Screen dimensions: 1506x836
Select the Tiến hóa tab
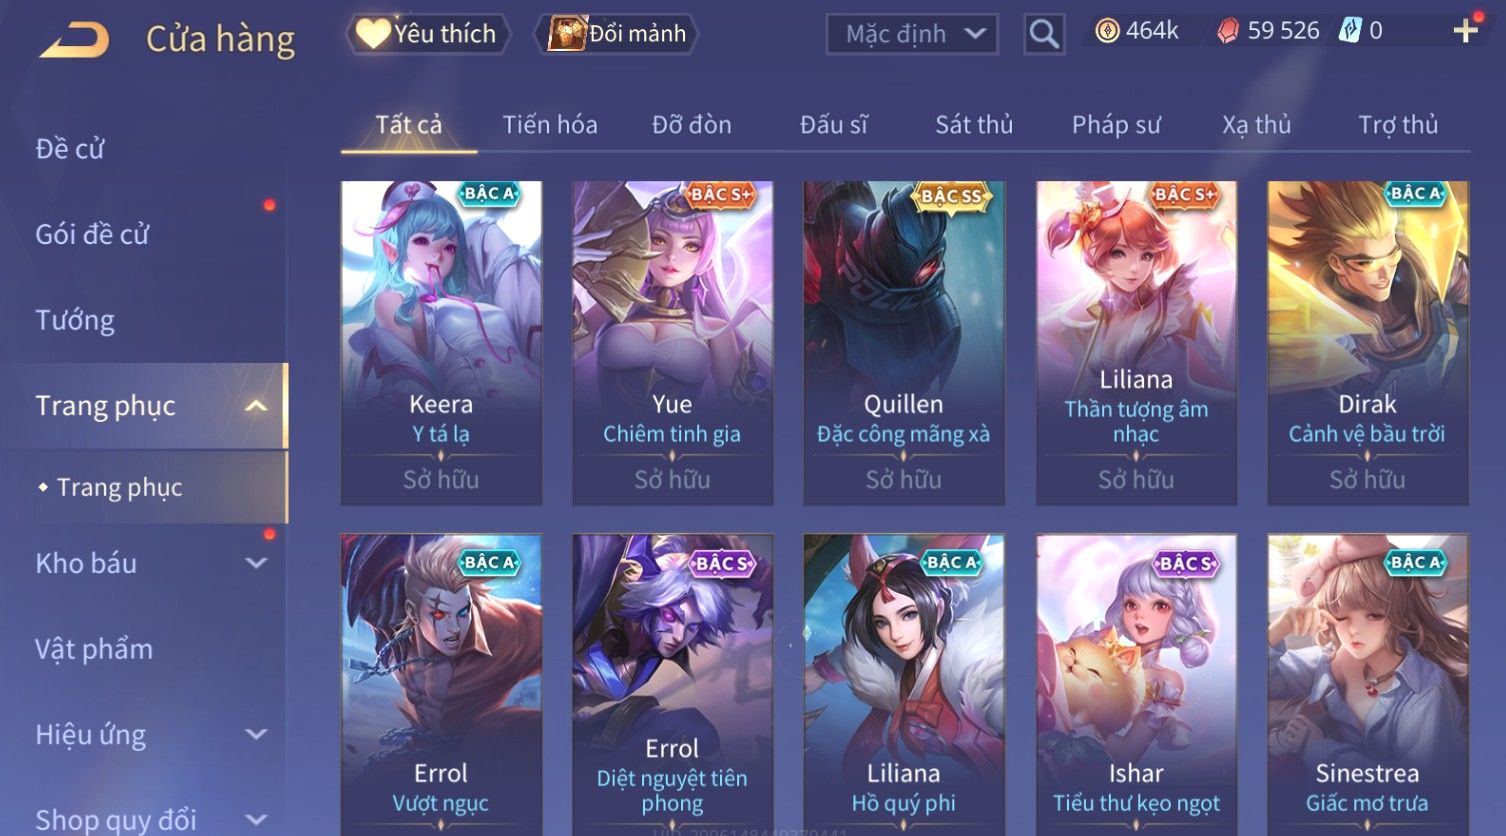550,125
